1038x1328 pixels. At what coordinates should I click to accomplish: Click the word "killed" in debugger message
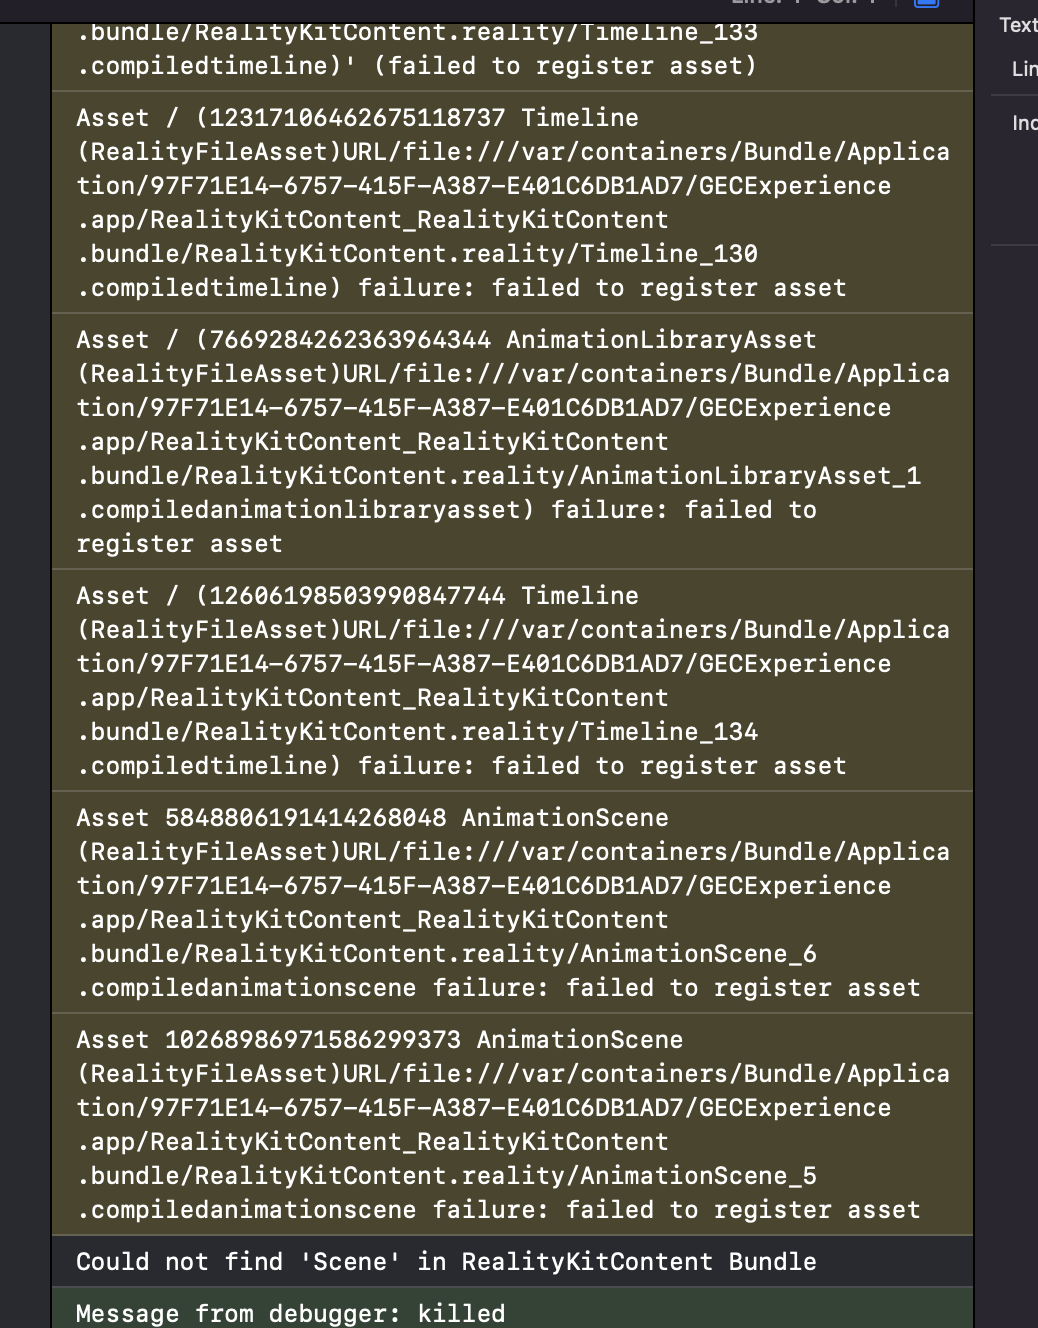coord(461,1313)
